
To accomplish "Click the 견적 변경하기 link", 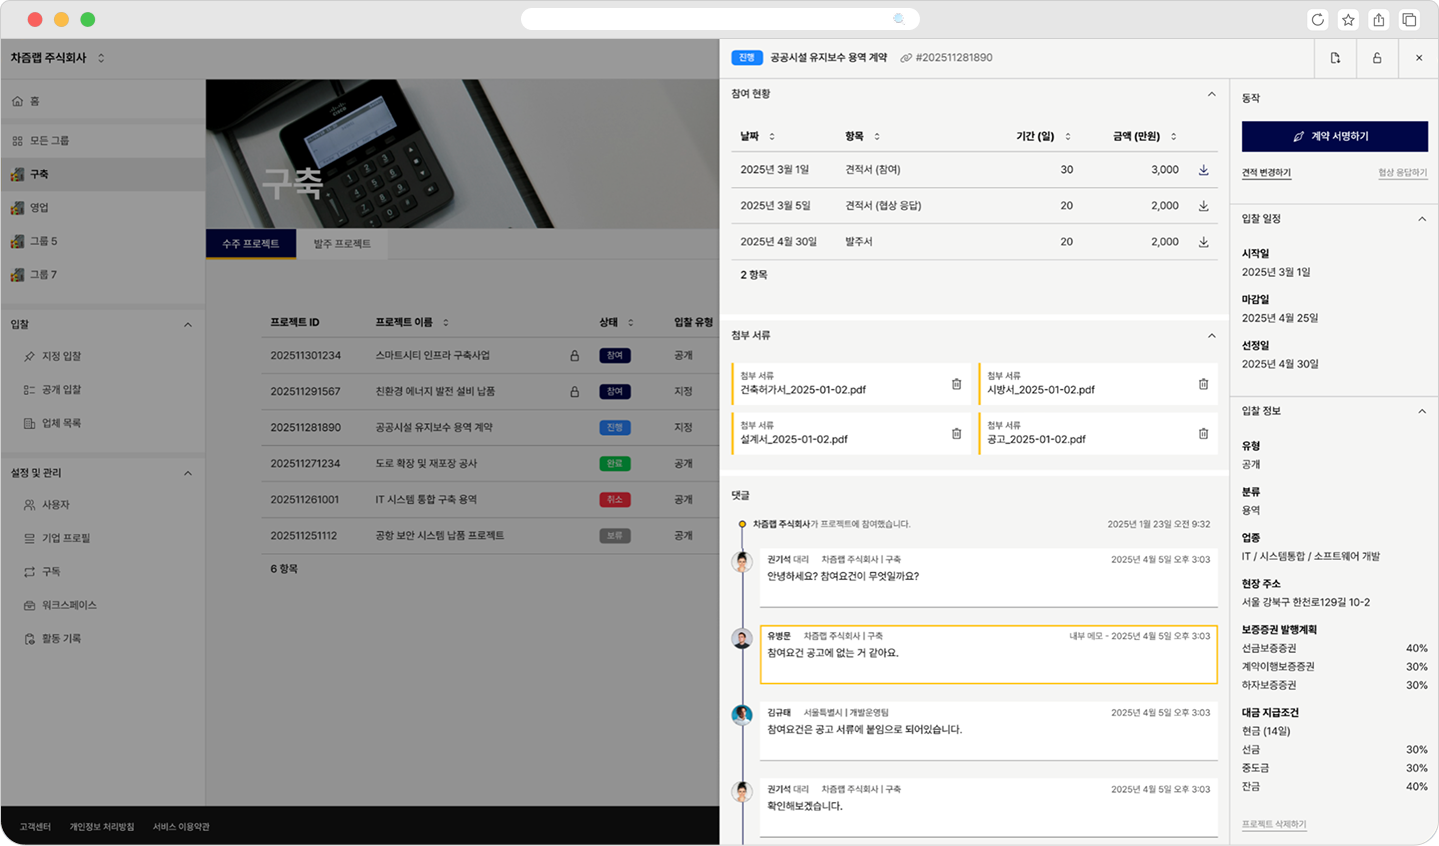I will point(1266,173).
